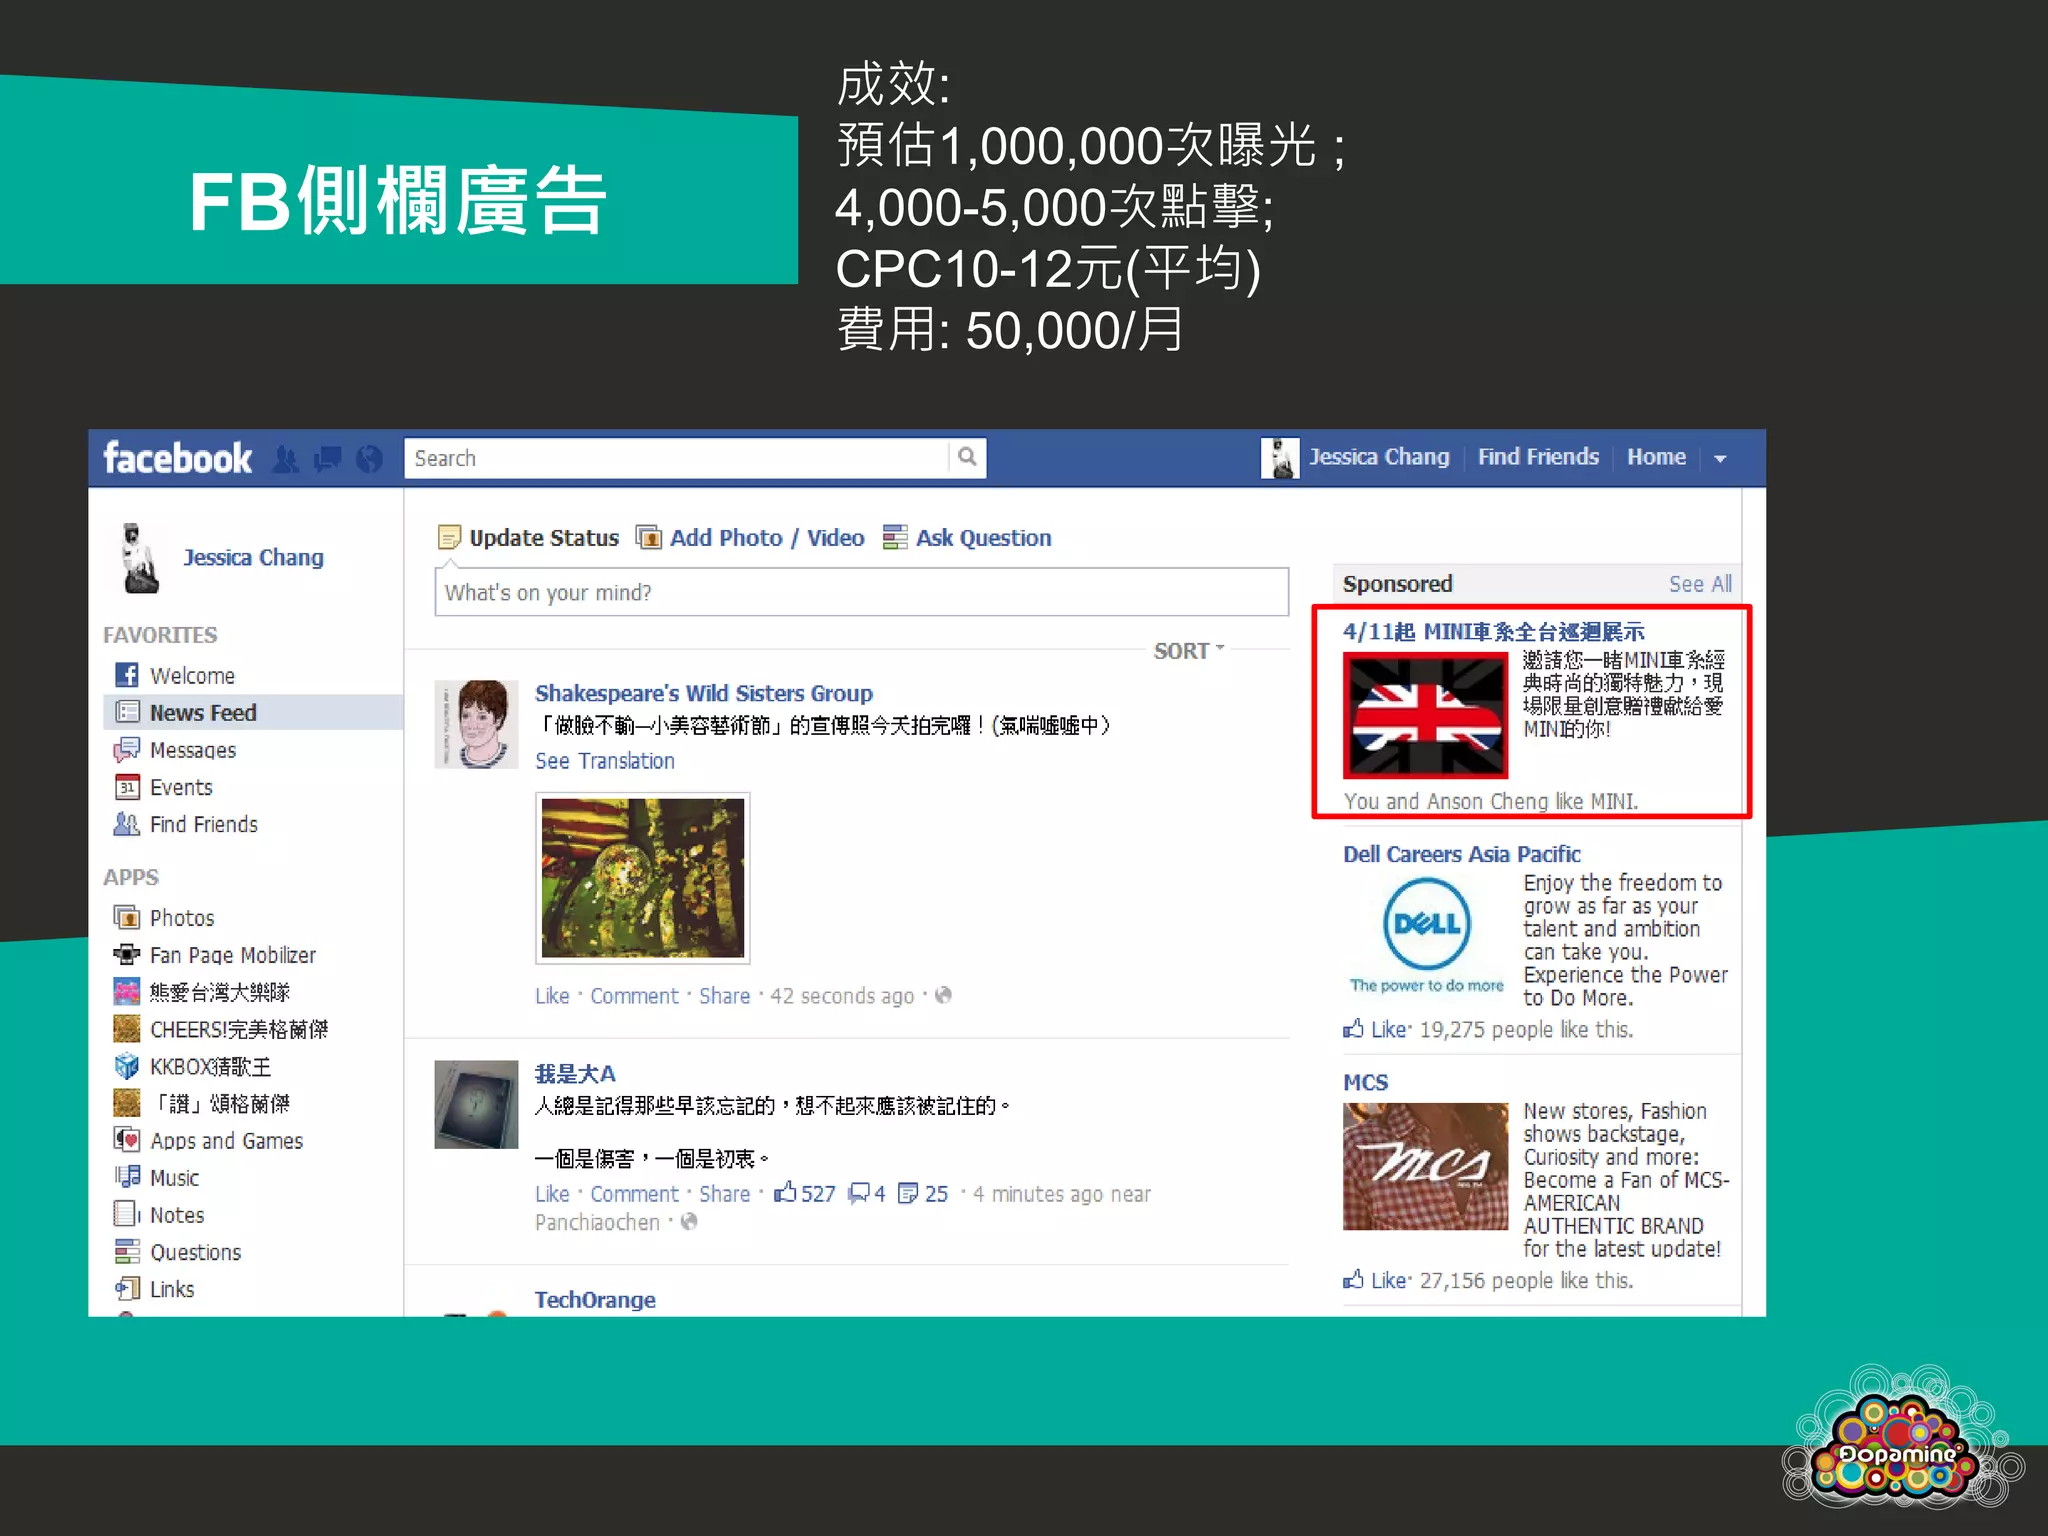Open the disco ball post photo
The height and width of the screenshot is (1536, 2048).
[x=642, y=877]
